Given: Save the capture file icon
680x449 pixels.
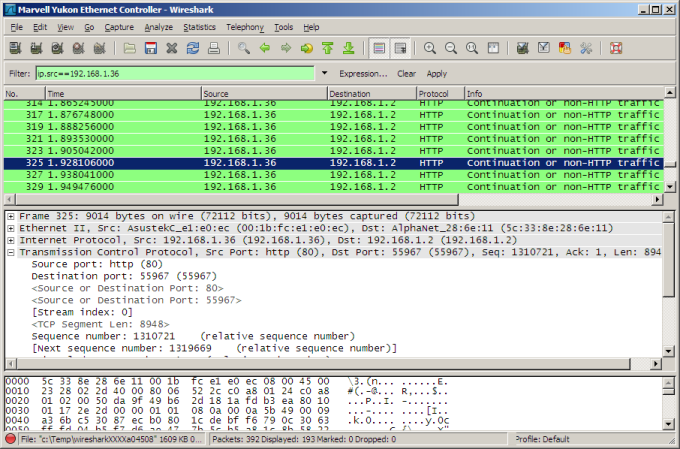Looking at the screenshot, I should 150,48.
